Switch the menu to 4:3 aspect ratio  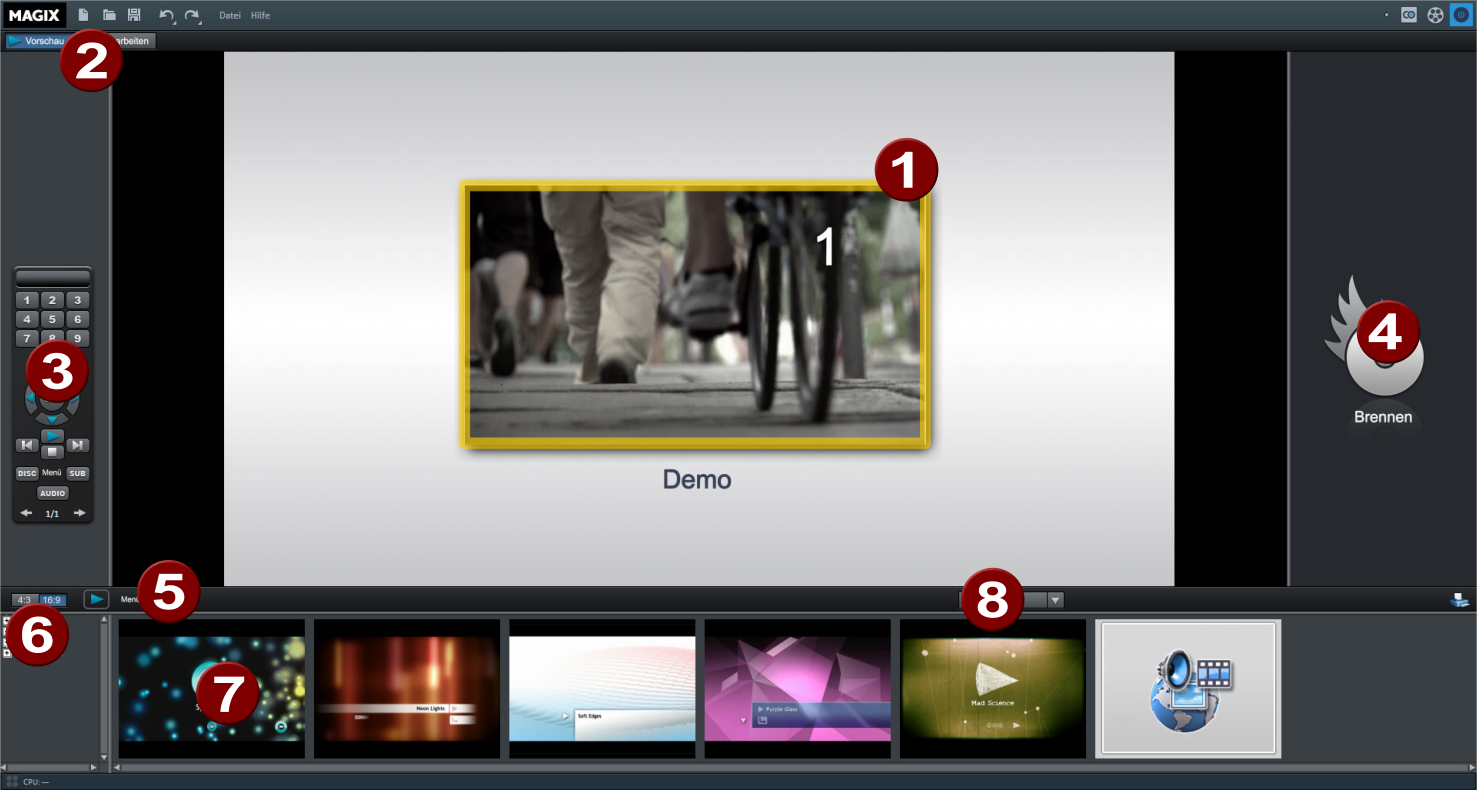point(25,600)
